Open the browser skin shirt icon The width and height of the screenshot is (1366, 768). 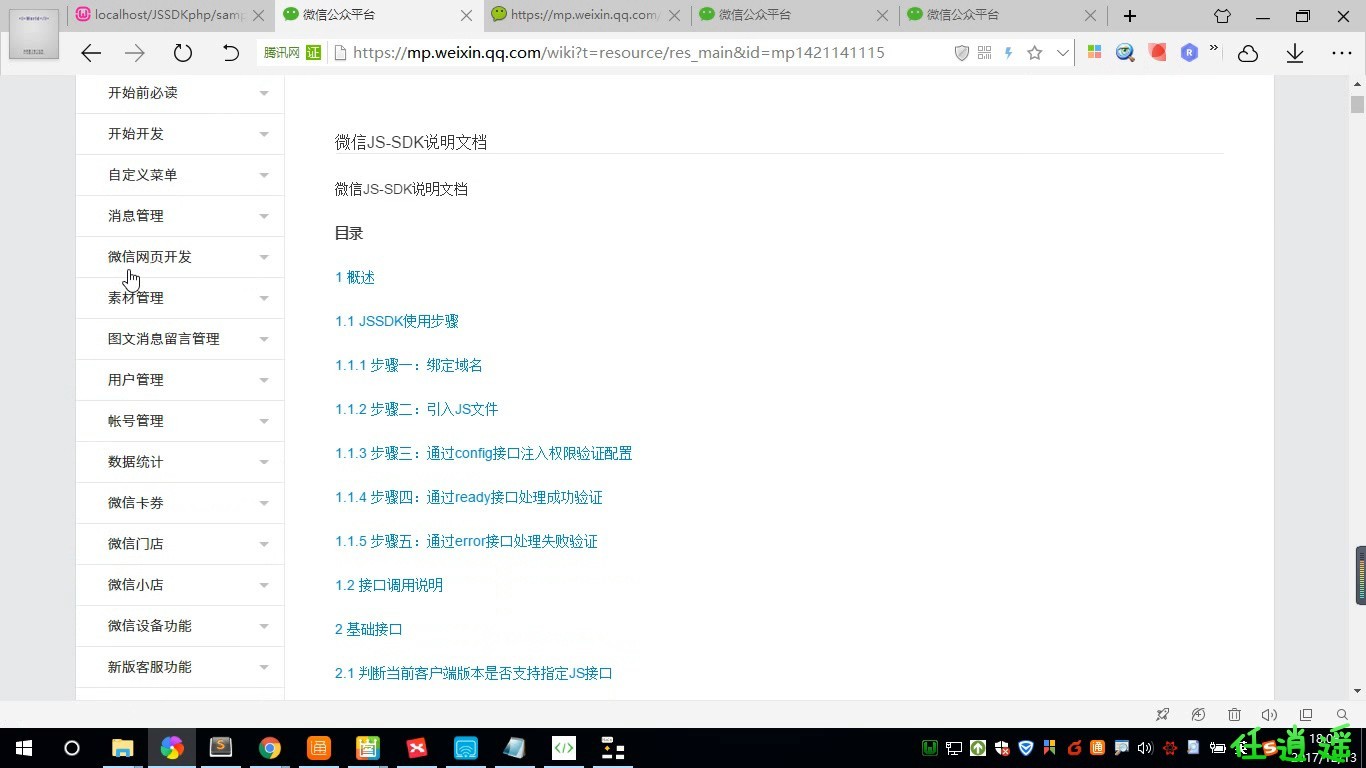(x=1222, y=16)
